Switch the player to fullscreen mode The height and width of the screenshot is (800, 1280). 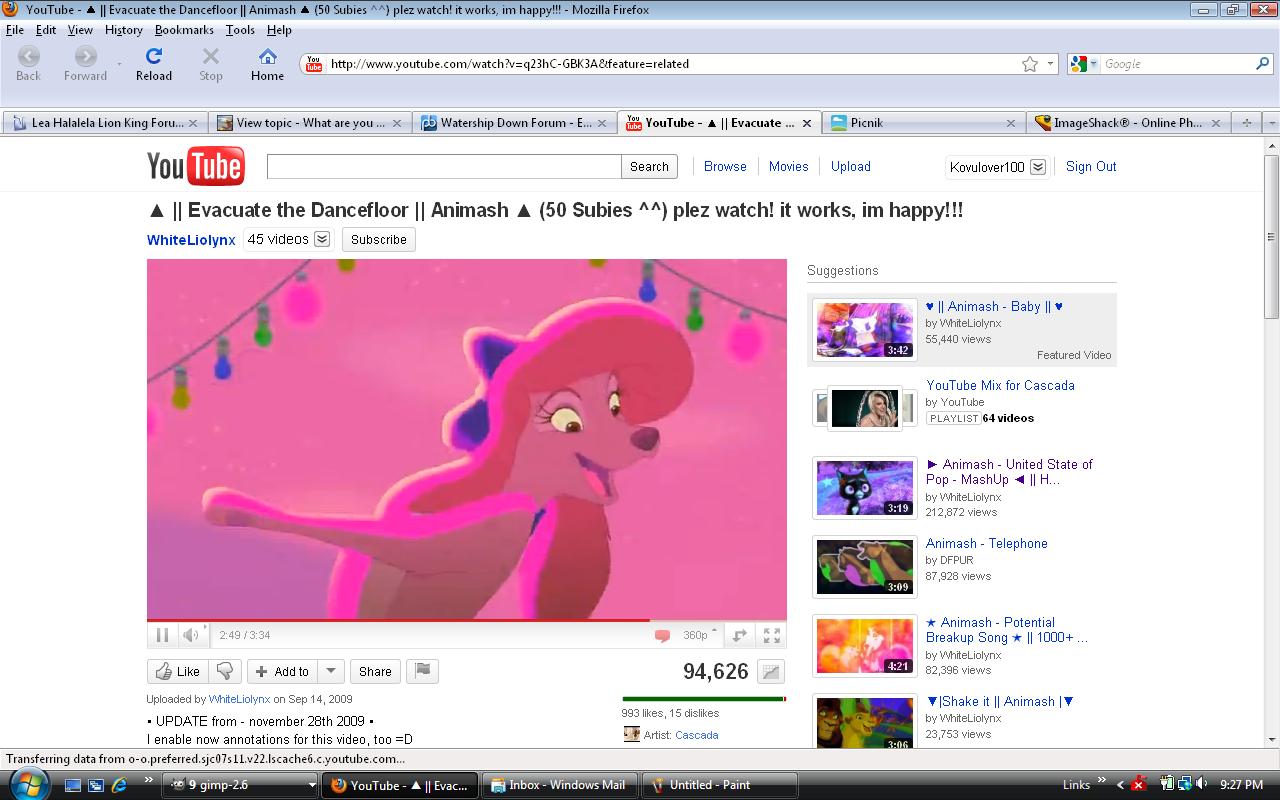(772, 635)
